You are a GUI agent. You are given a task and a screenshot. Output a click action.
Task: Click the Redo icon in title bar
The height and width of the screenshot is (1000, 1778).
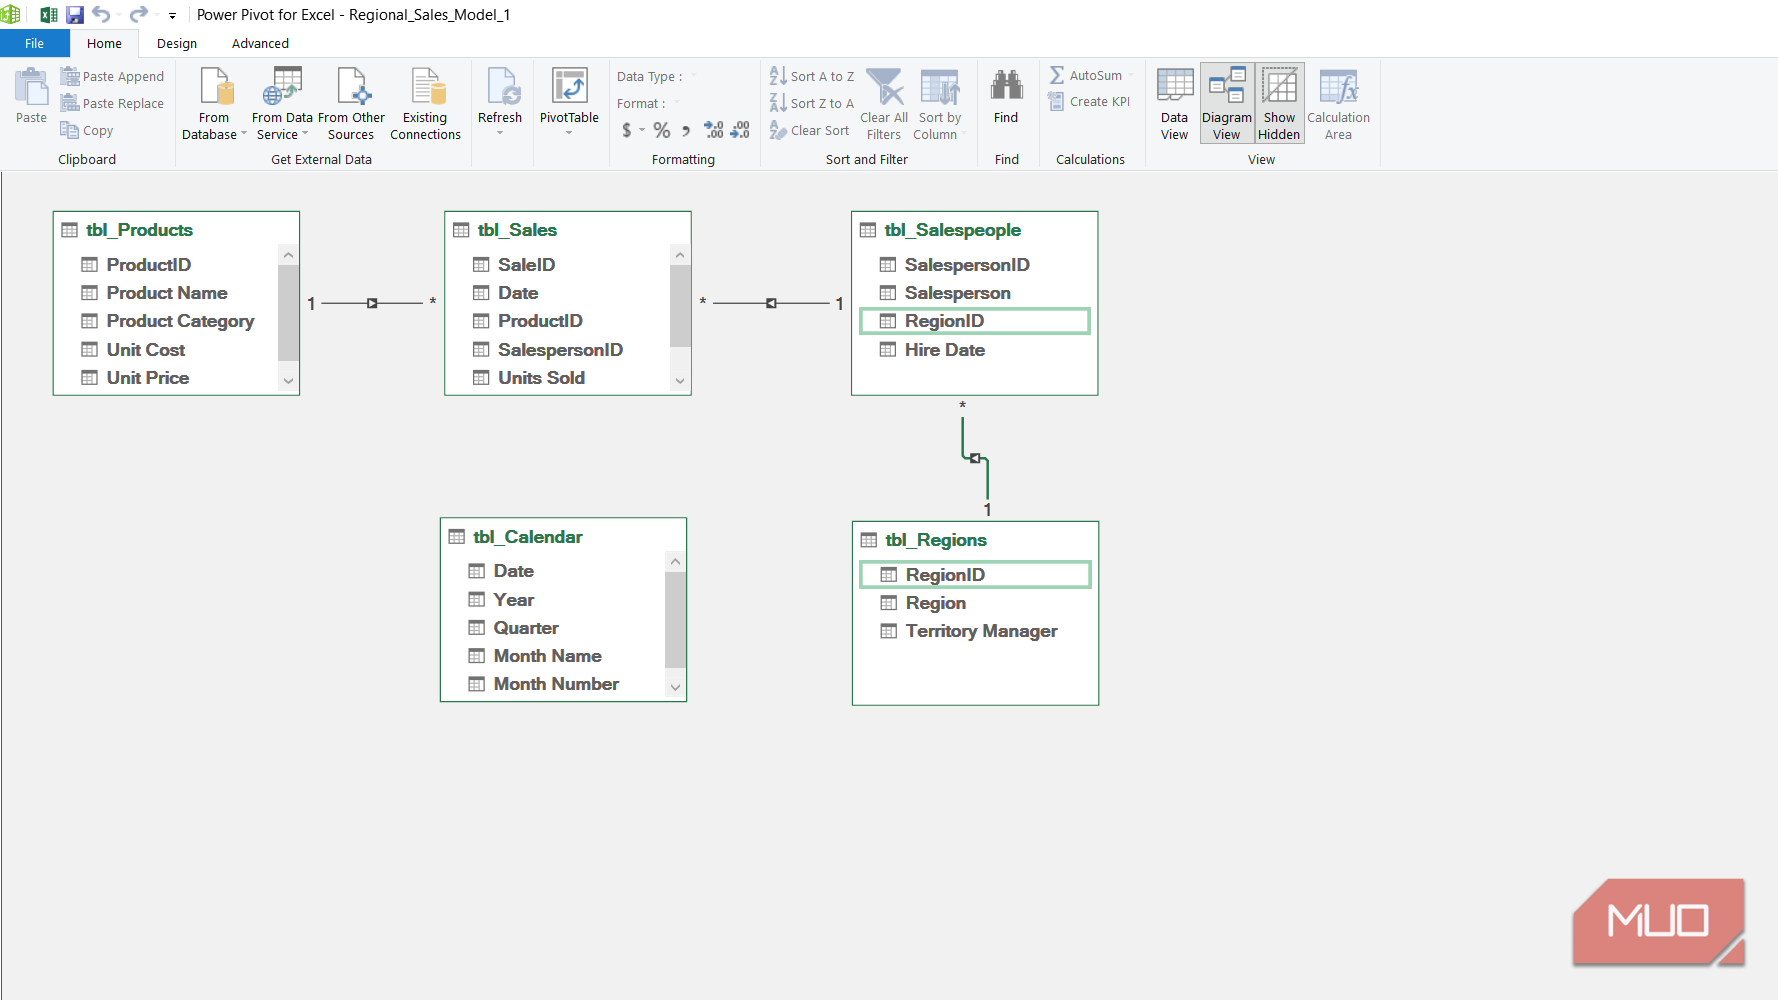click(x=139, y=14)
